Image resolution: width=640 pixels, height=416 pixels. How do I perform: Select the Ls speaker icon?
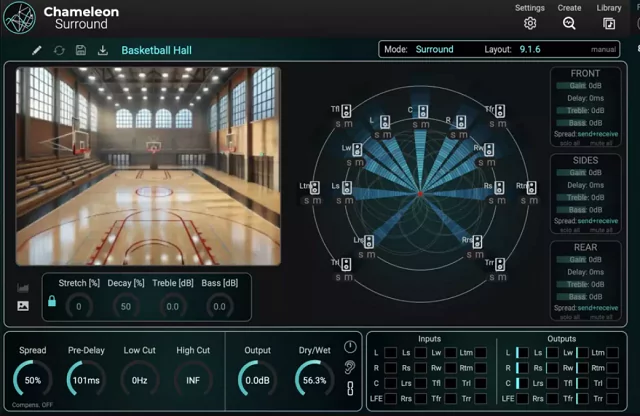347,188
